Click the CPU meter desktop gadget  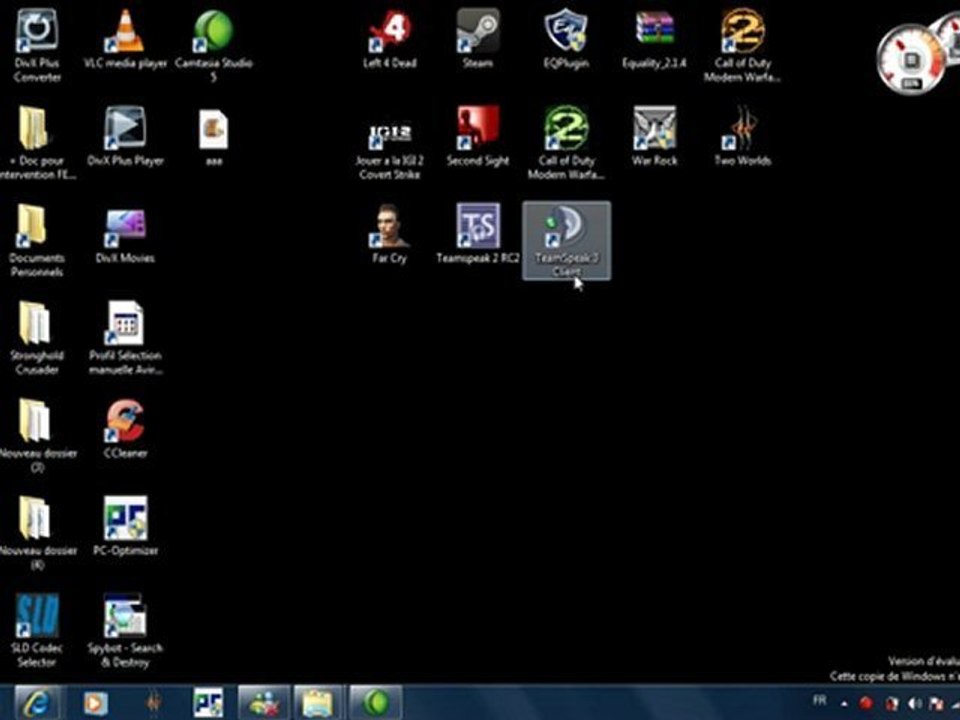point(912,60)
